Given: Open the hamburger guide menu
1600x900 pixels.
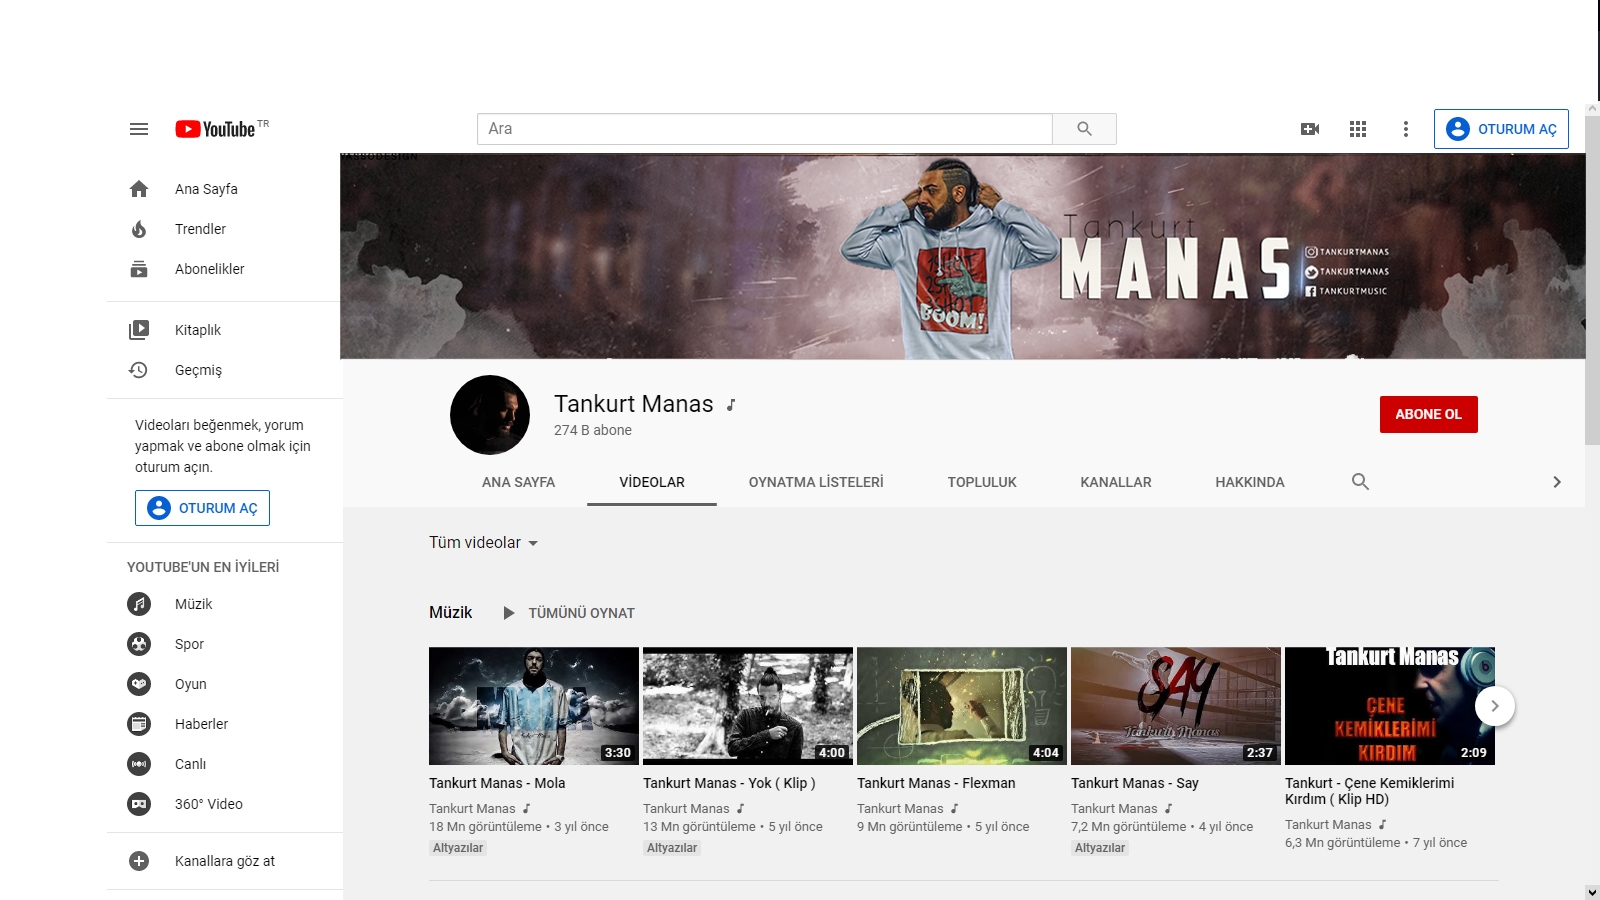Looking at the screenshot, I should coord(139,129).
